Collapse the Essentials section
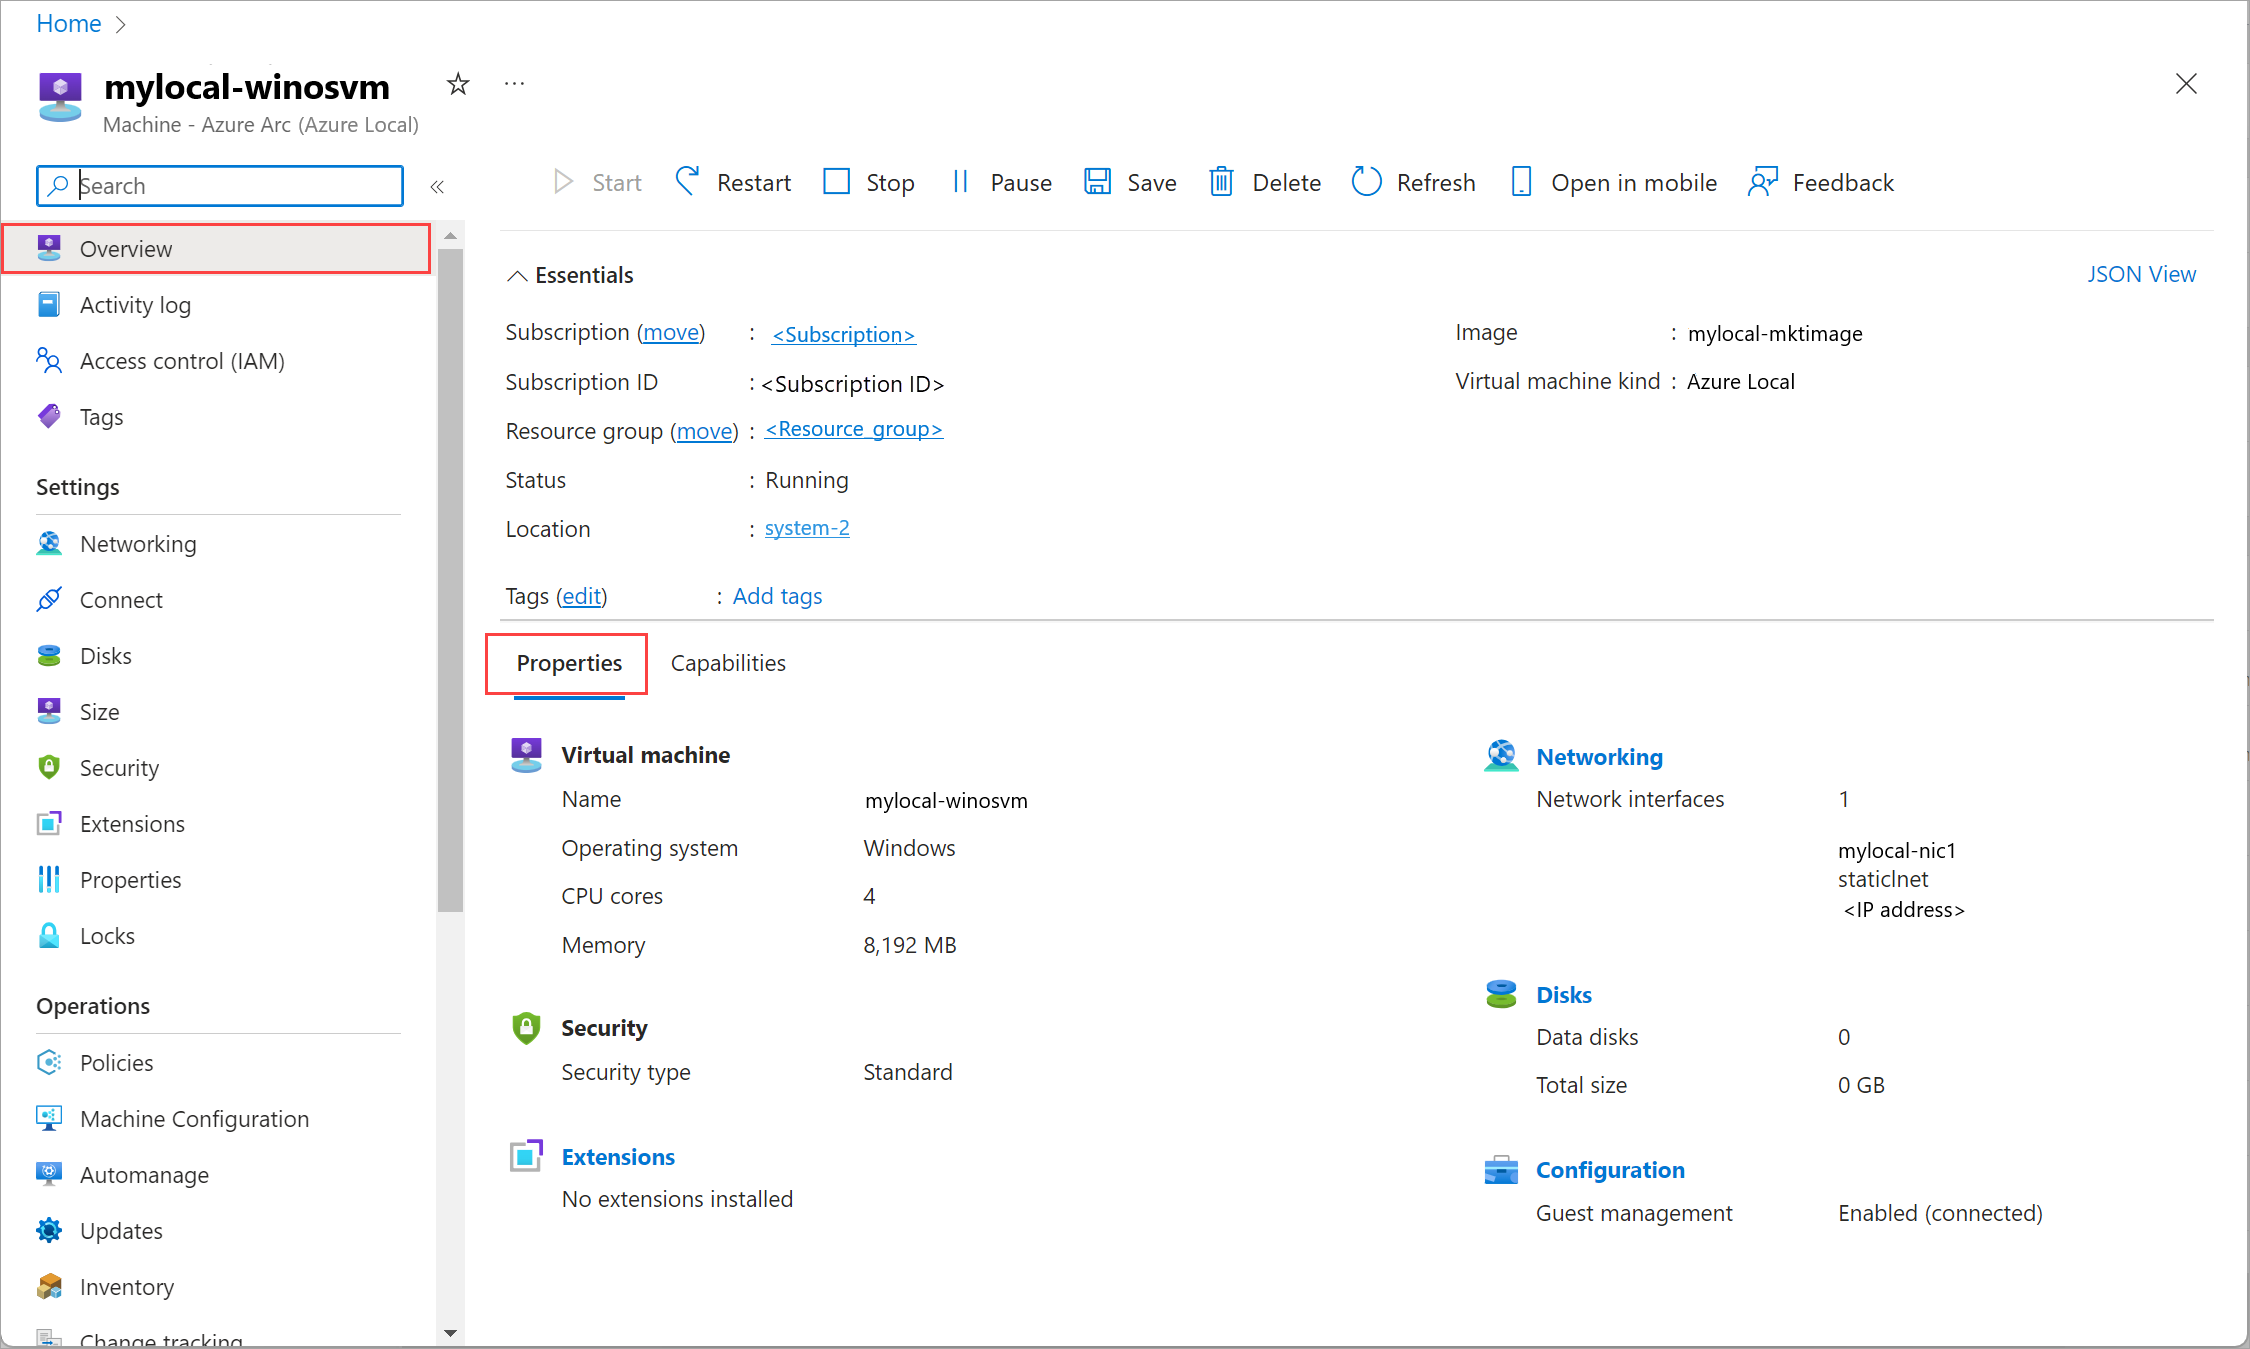Viewport: 2250px width, 1349px height. click(518, 275)
